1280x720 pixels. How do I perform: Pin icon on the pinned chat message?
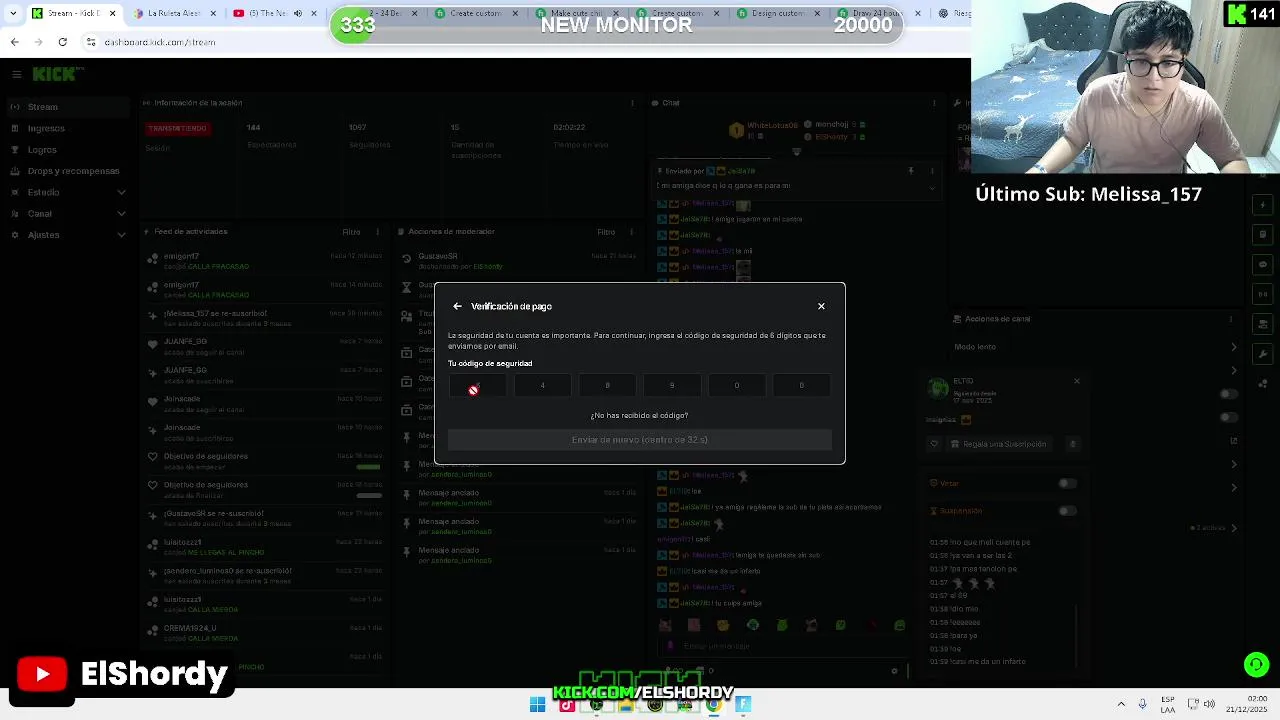tap(910, 171)
